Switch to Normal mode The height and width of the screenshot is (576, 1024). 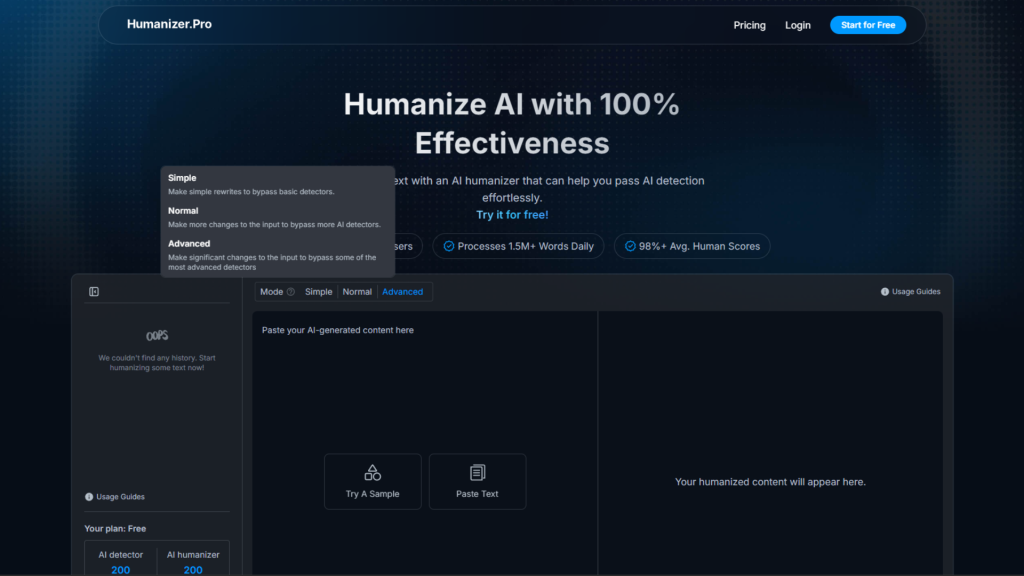[x=357, y=291]
